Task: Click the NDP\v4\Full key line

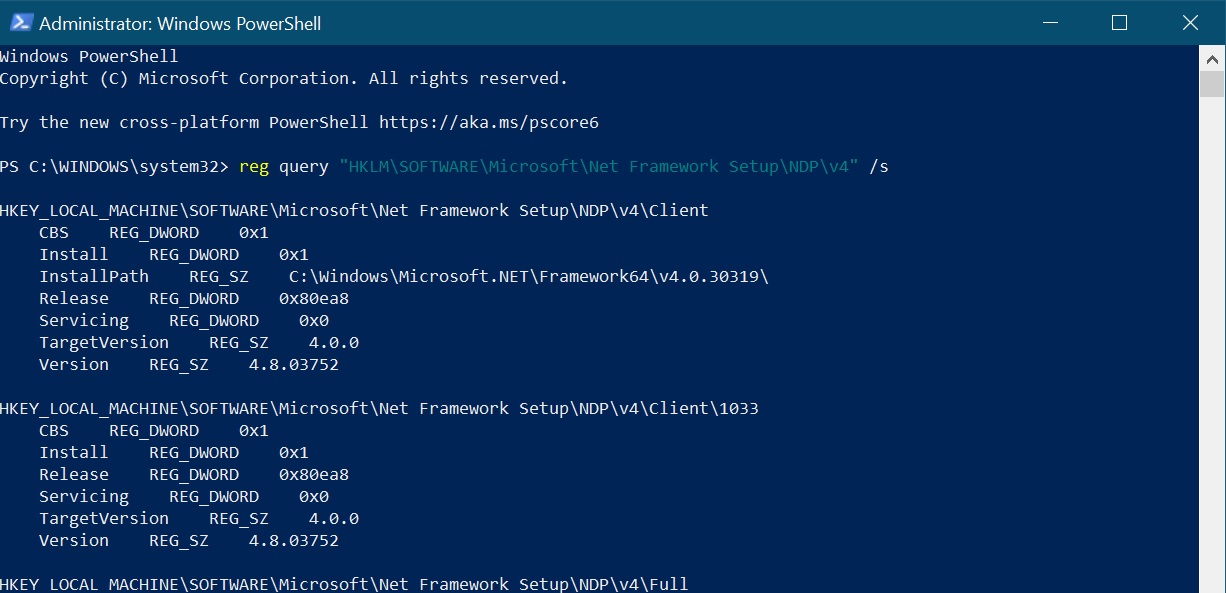Action: click(x=344, y=584)
